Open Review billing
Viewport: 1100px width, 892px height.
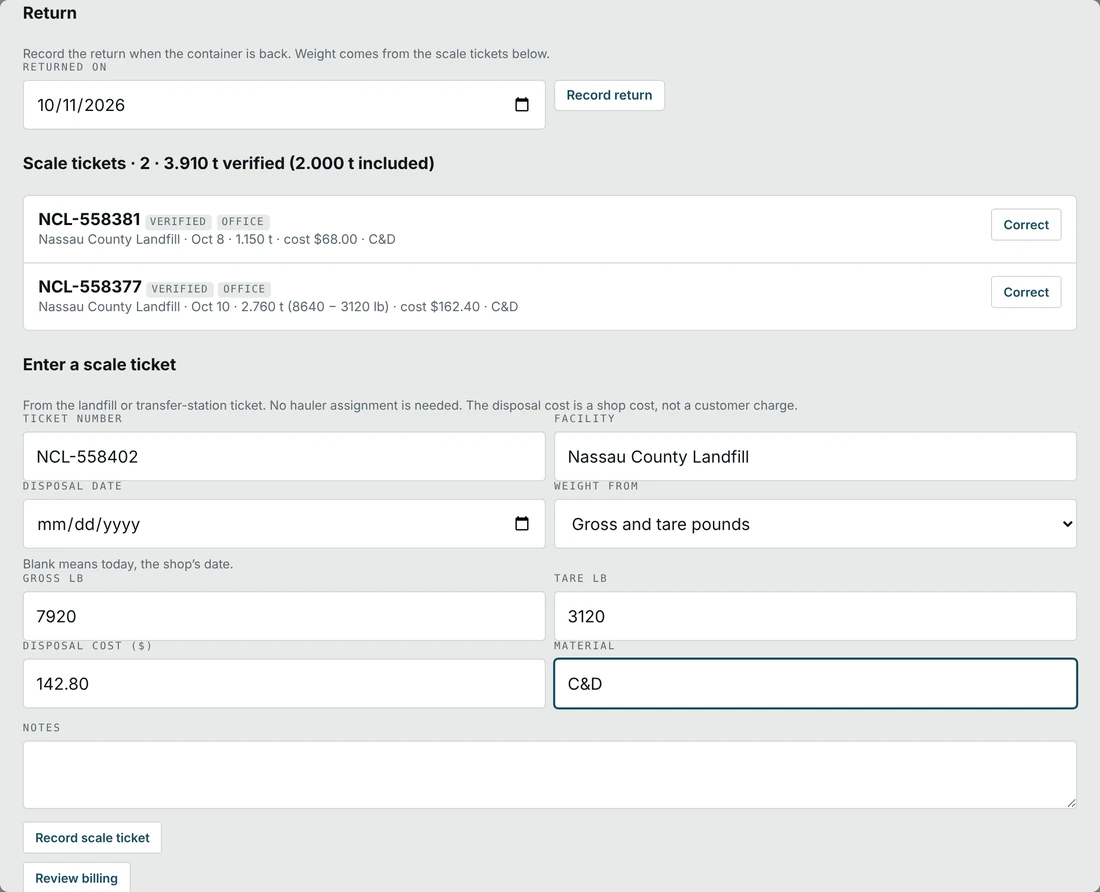tap(76, 878)
